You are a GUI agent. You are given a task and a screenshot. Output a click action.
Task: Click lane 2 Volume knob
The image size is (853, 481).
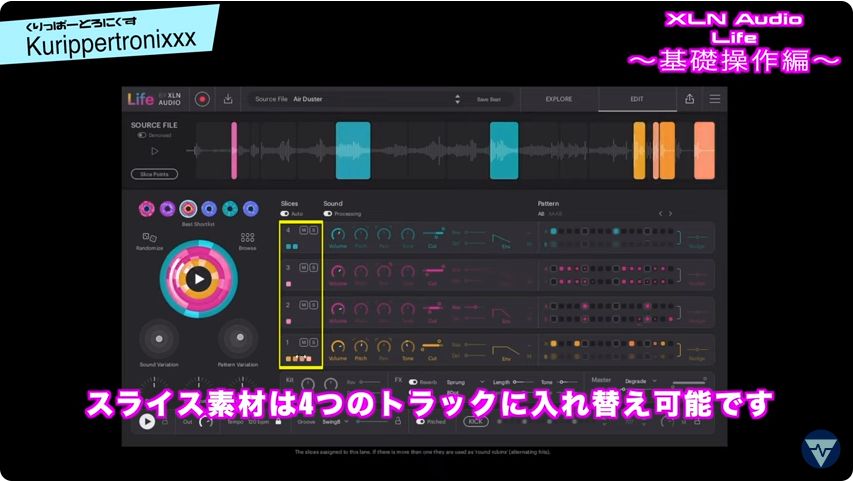(338, 309)
